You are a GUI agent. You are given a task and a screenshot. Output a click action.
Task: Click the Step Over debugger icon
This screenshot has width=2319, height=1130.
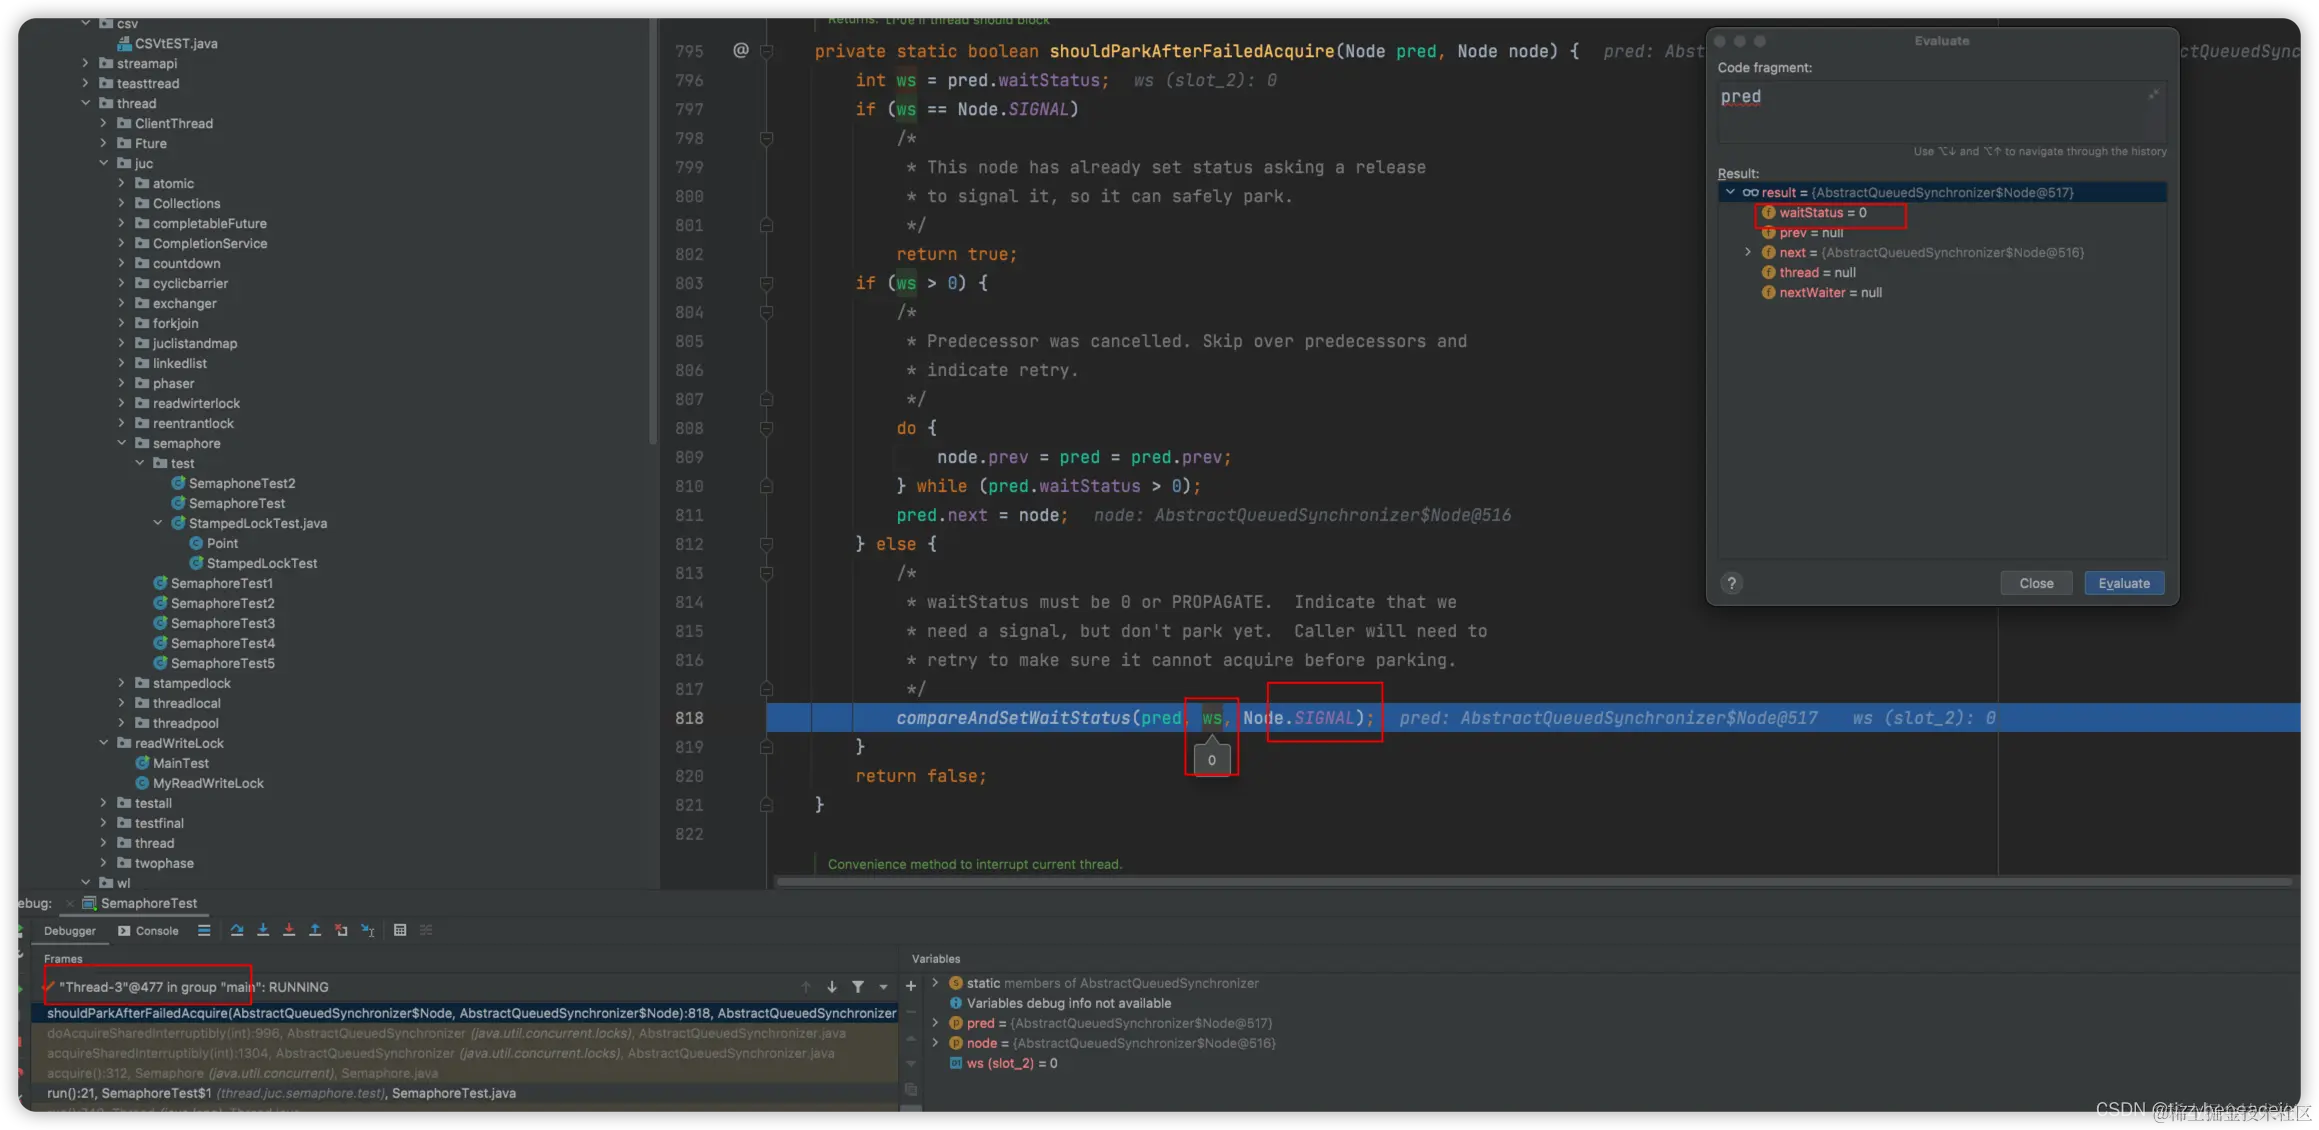tap(237, 930)
